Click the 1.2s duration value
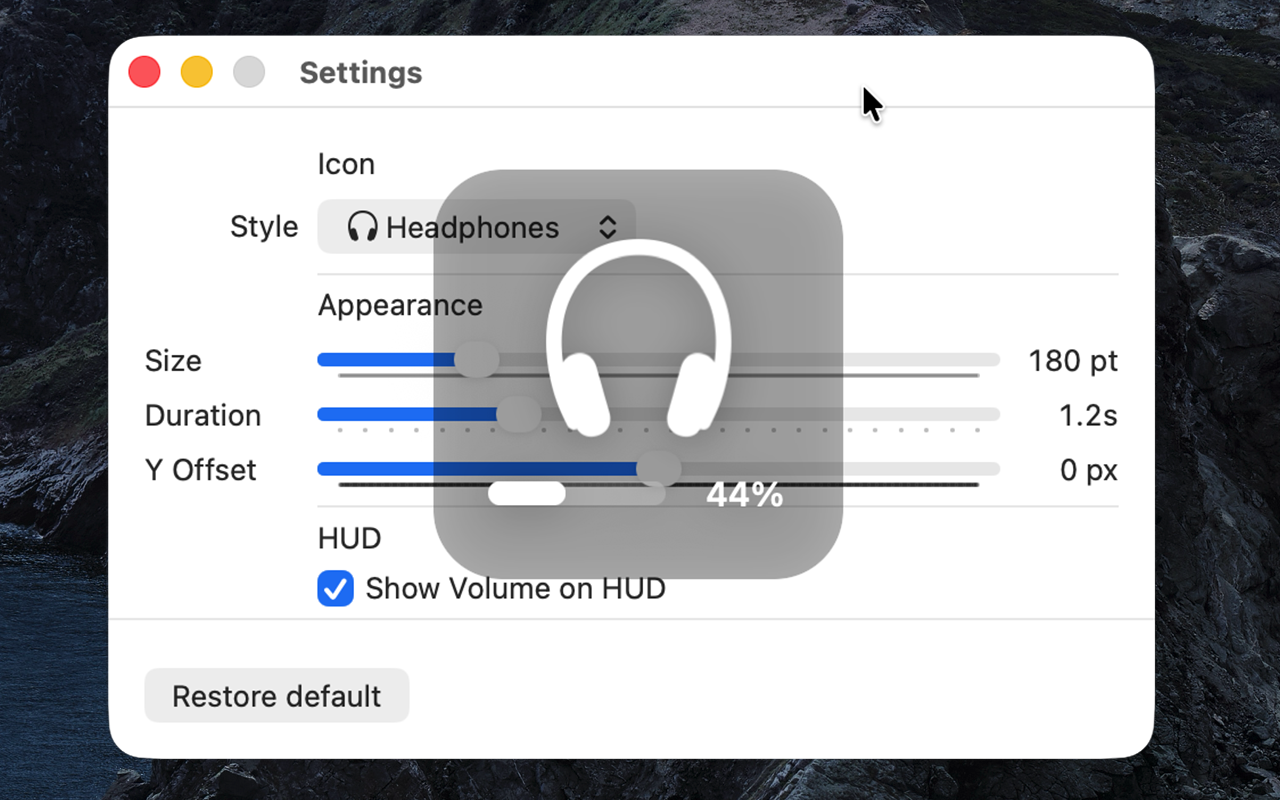 tap(1088, 415)
